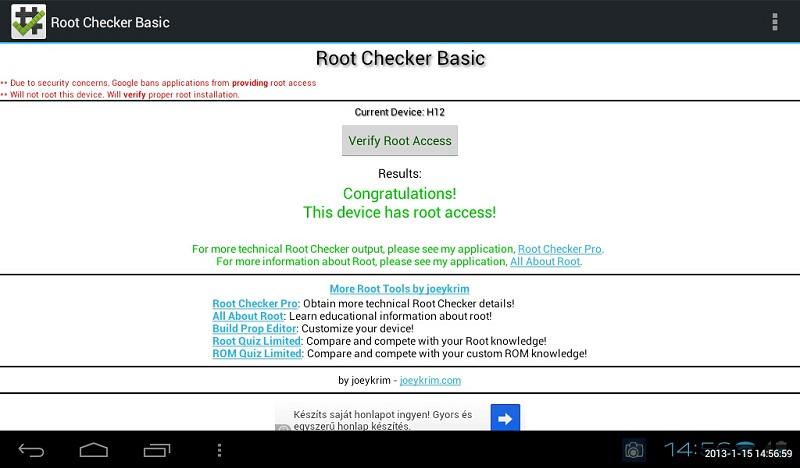Open the navigation bar menu dots

pyautogui.click(x=219, y=450)
